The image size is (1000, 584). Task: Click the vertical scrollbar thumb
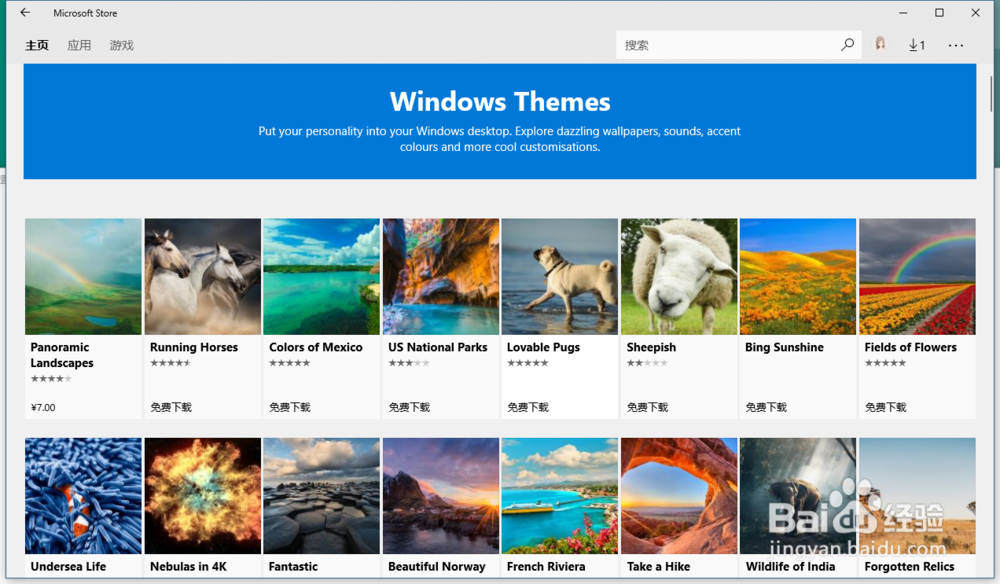pyautogui.click(x=991, y=94)
